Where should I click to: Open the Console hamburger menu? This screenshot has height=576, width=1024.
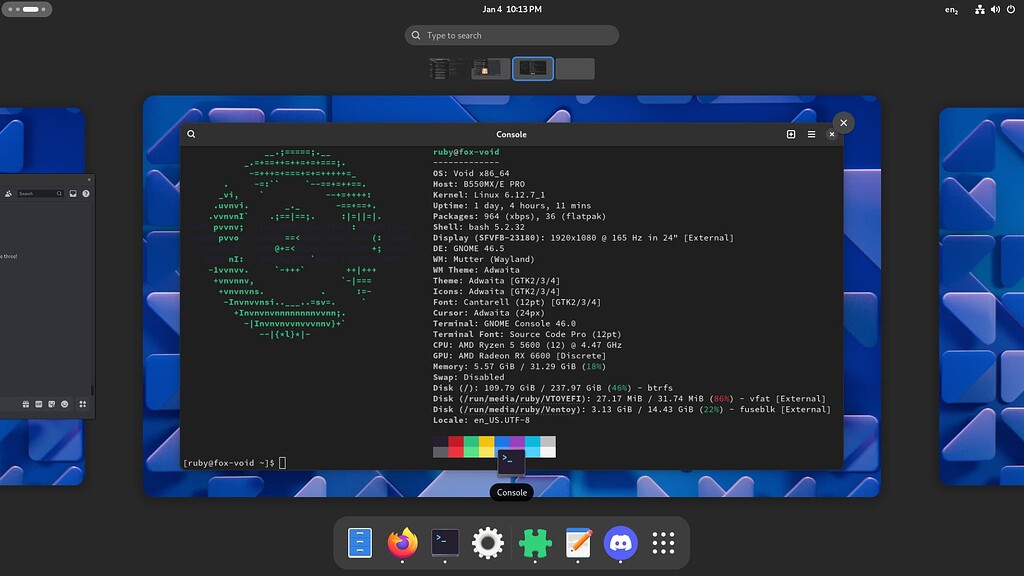pyautogui.click(x=811, y=134)
